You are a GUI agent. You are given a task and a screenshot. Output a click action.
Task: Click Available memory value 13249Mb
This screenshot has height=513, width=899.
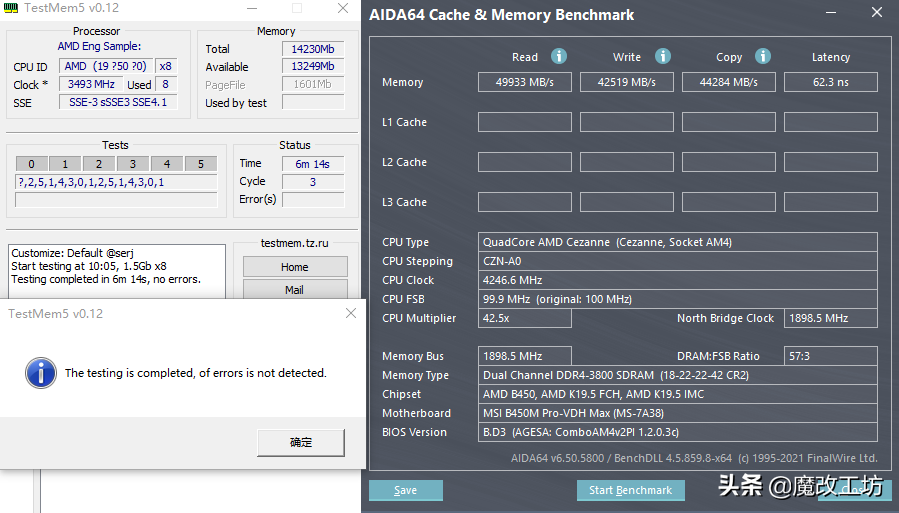(x=313, y=66)
